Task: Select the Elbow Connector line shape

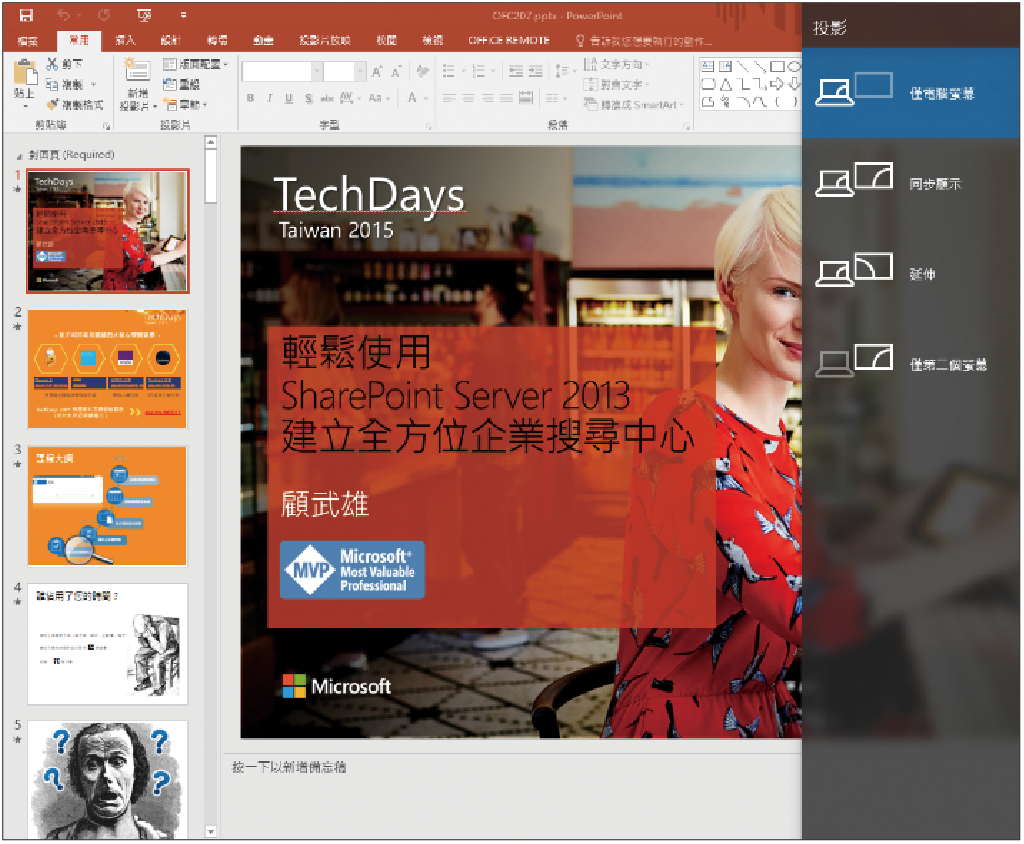Action: point(743,84)
